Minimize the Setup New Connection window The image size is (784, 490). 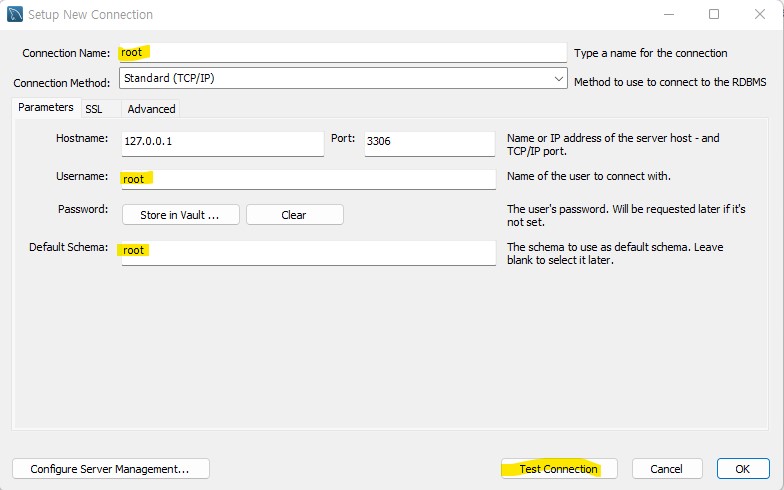(668, 14)
